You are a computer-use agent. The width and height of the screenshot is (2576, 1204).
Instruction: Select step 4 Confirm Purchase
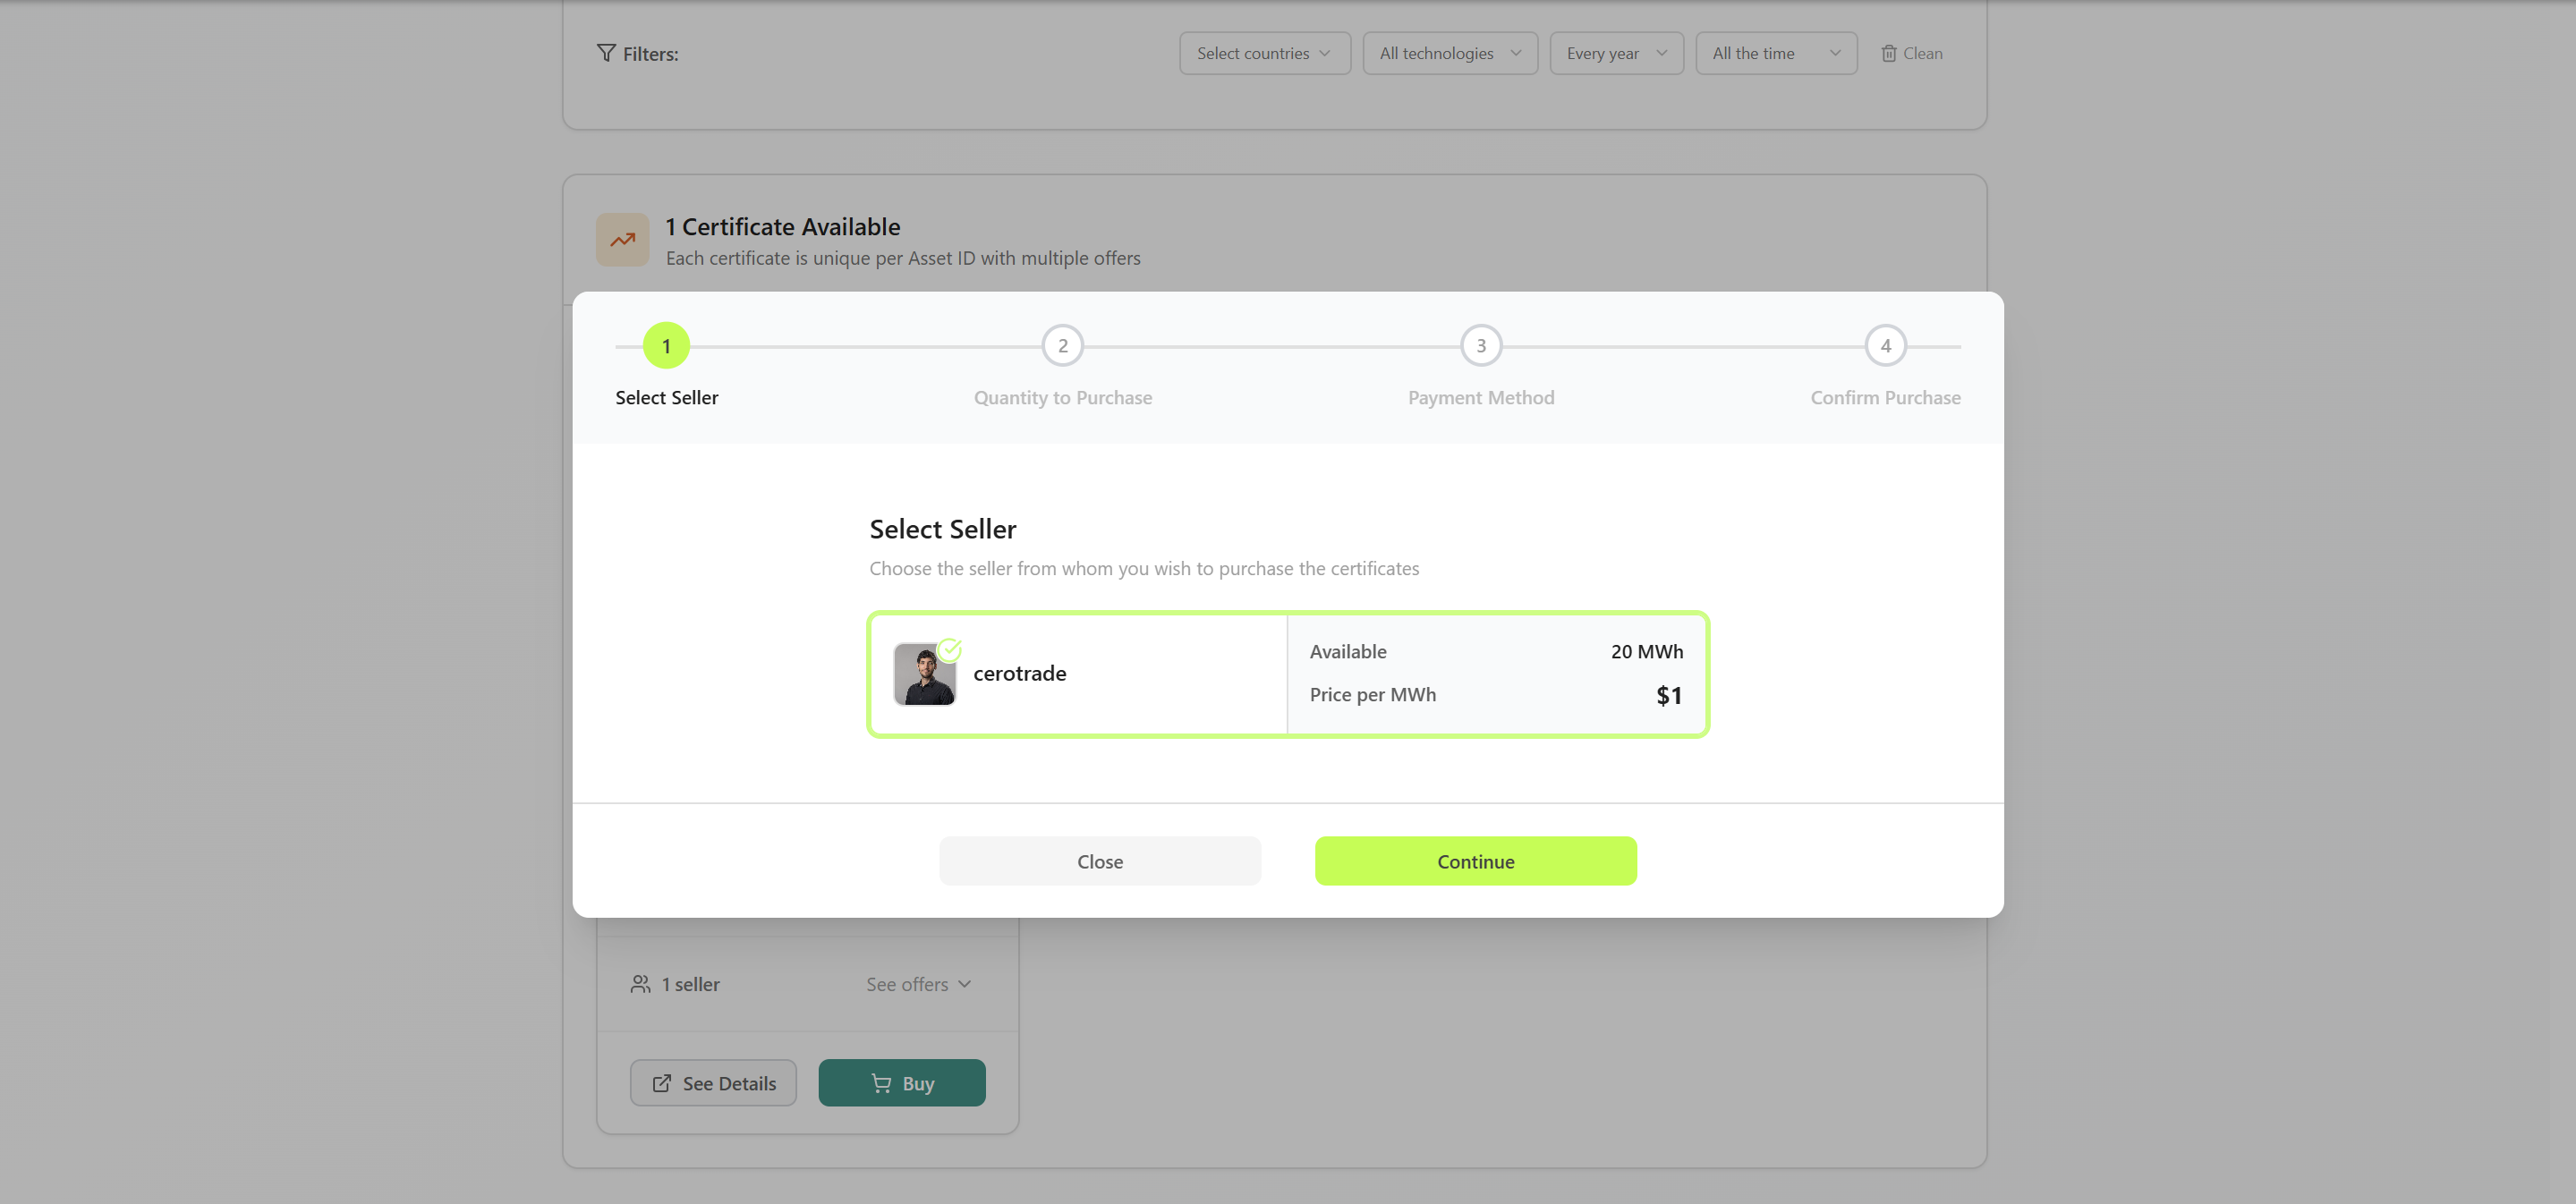[x=1885, y=346]
